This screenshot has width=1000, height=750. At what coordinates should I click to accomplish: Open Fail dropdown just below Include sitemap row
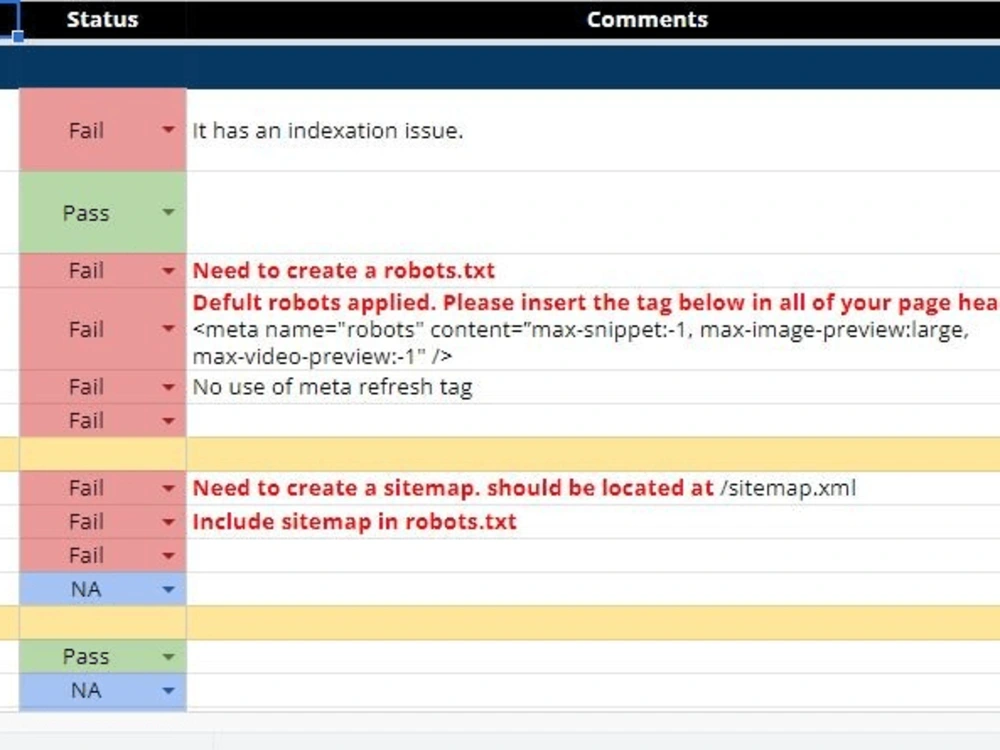click(x=168, y=555)
